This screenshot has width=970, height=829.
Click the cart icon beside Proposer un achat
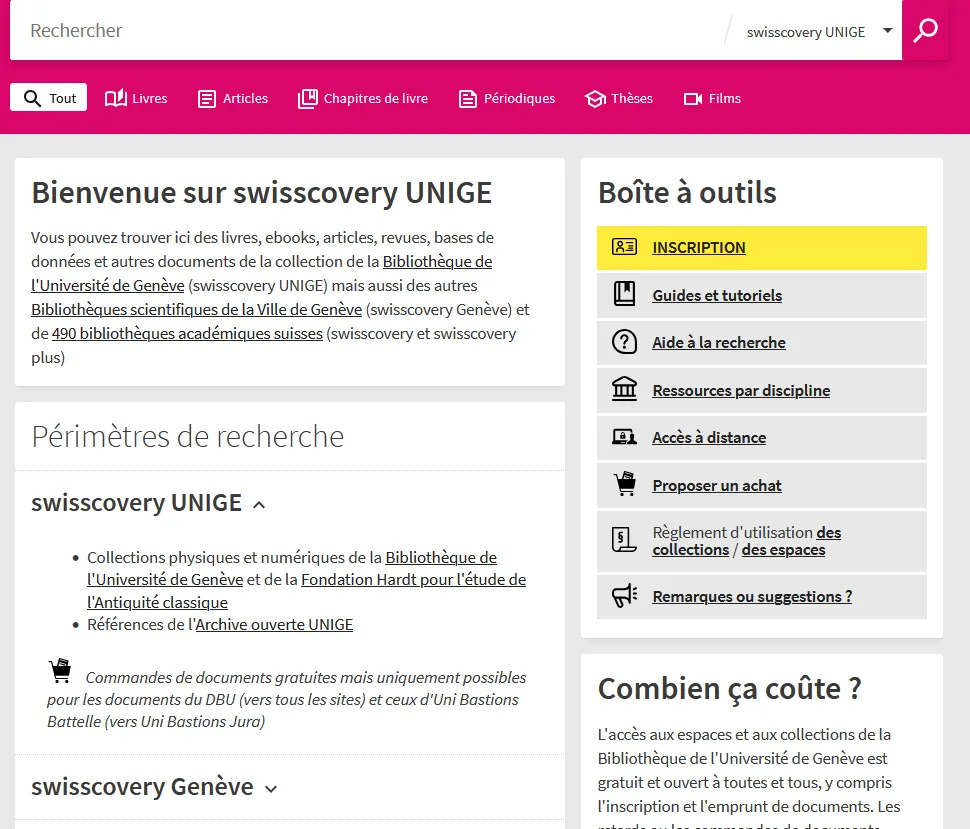coord(625,484)
